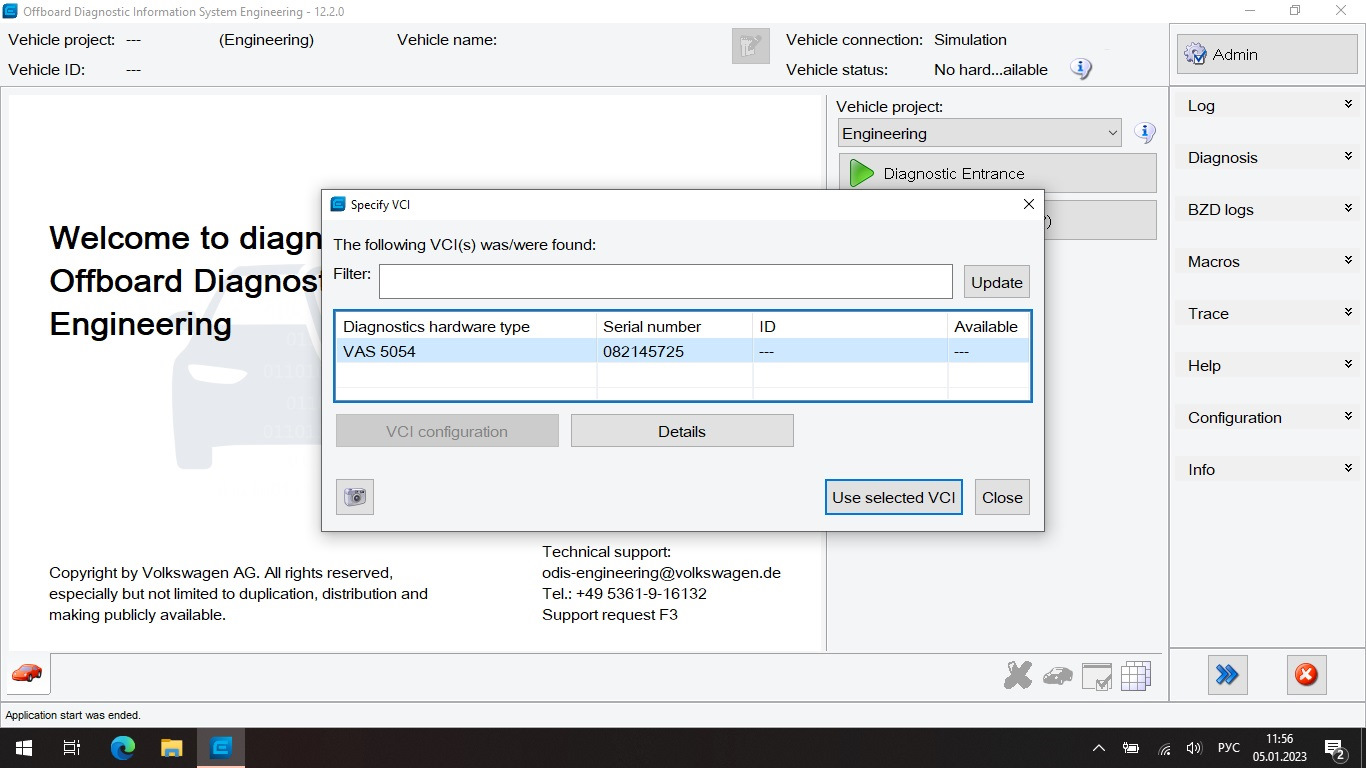Click the Close button in the dialog

(x=1002, y=497)
